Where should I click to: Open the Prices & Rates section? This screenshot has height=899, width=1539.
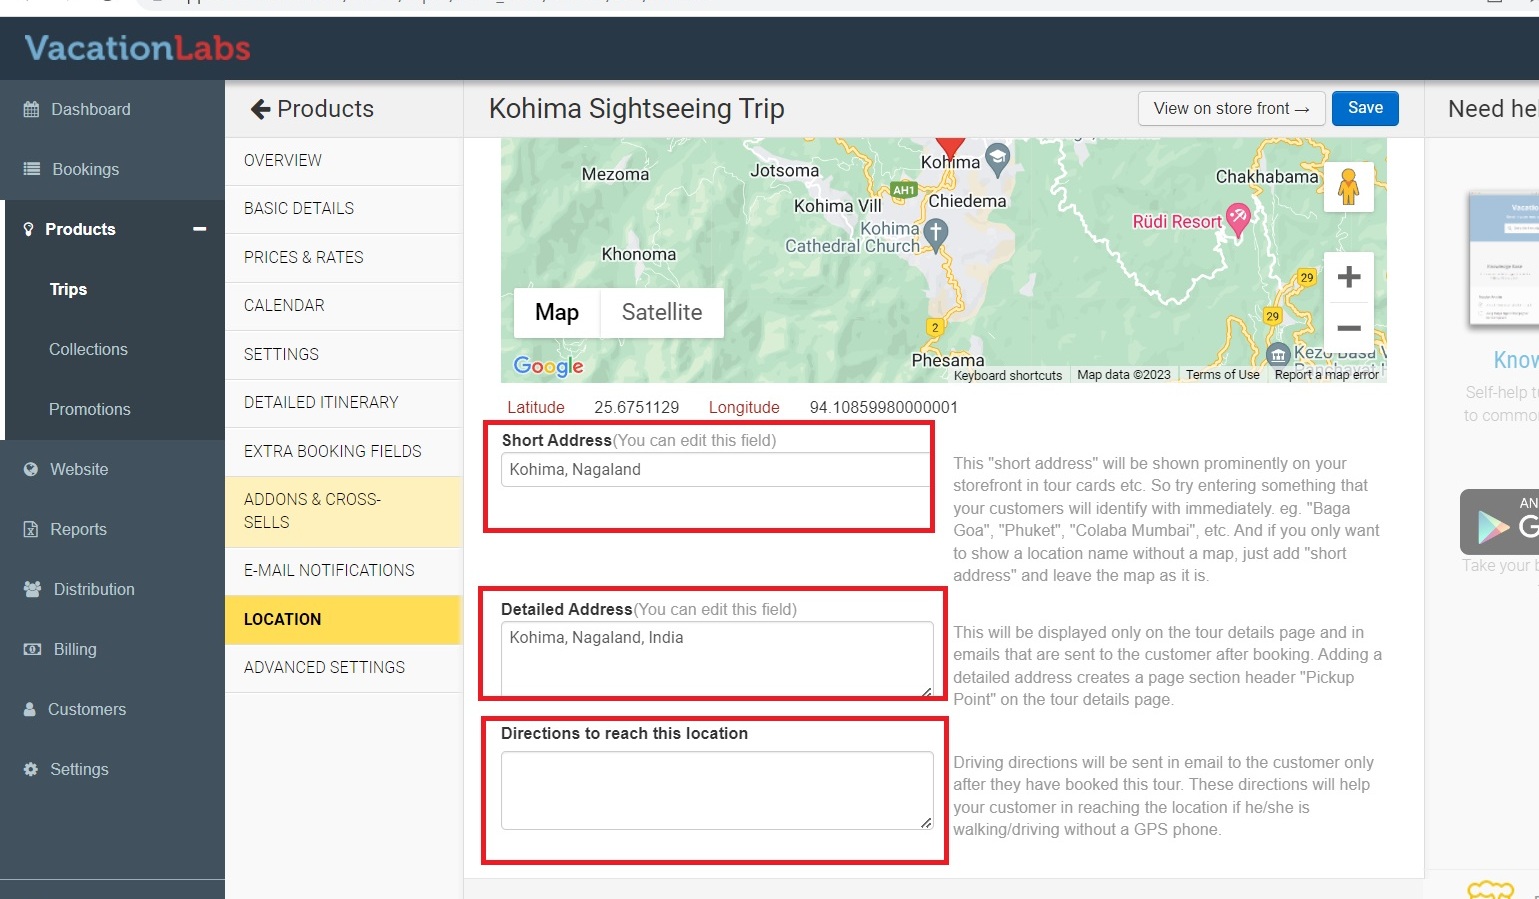304,257
